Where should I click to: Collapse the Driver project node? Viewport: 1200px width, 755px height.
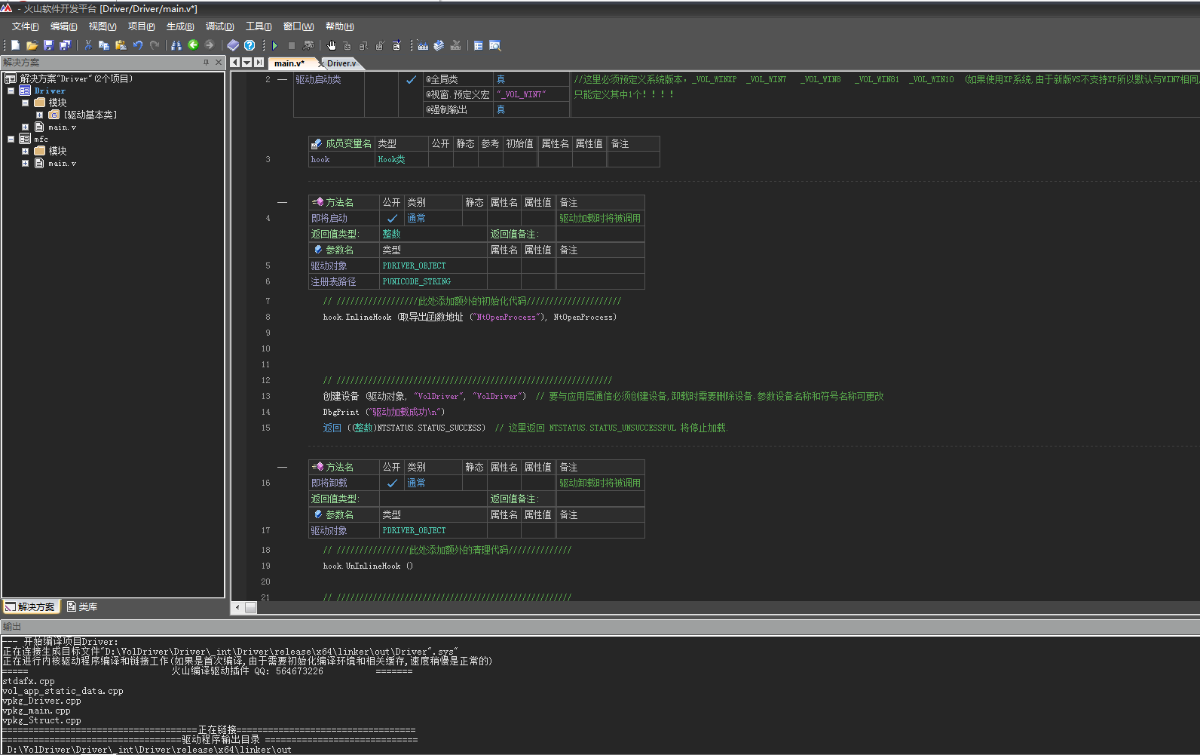pos(11,90)
